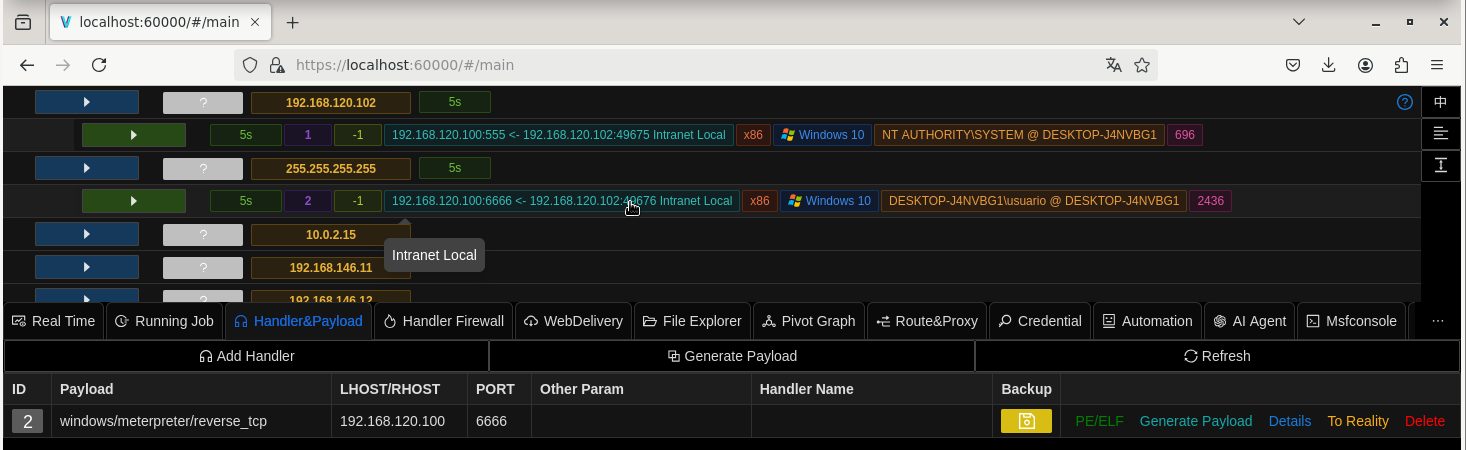Click the 5s heartbeat tag of host 192.168.120.102
Viewport: 1466px width, 450px height.
455,102
